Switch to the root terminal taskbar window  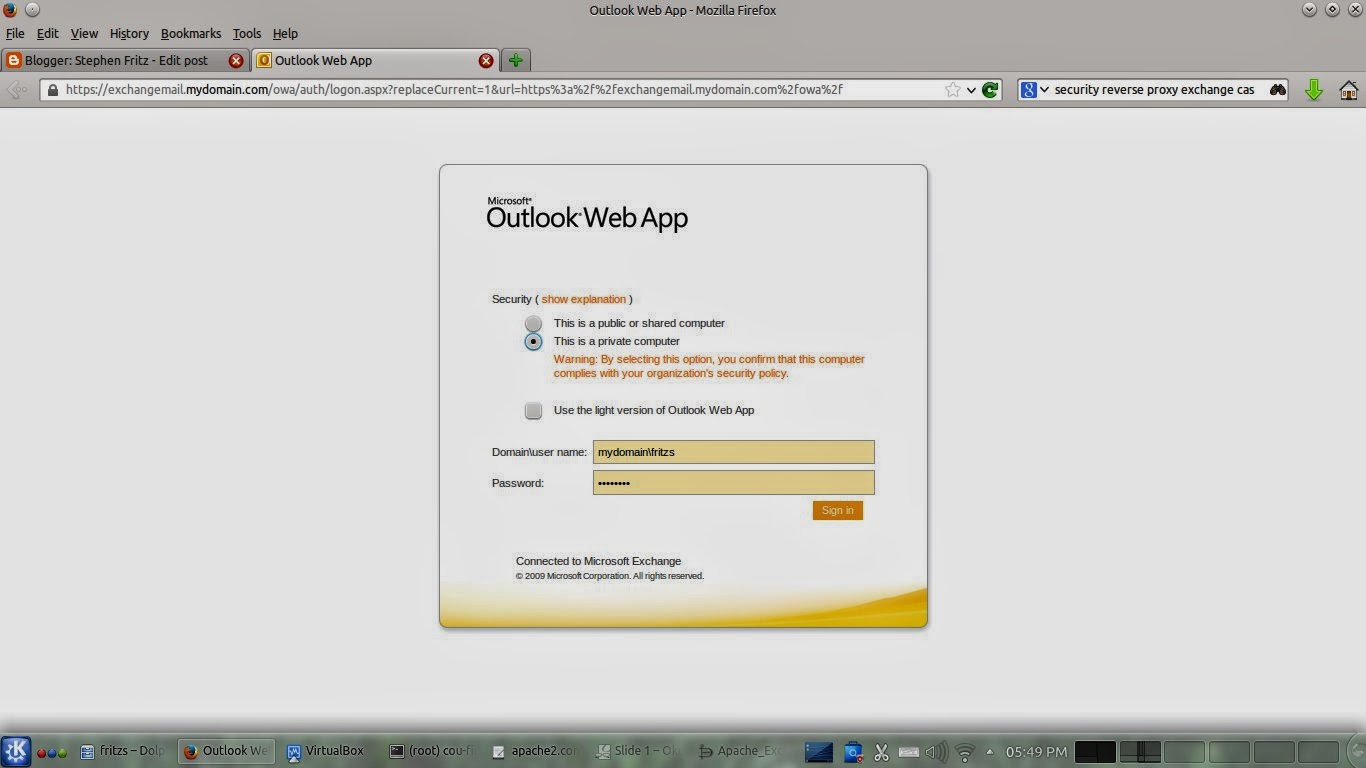[x=433, y=751]
